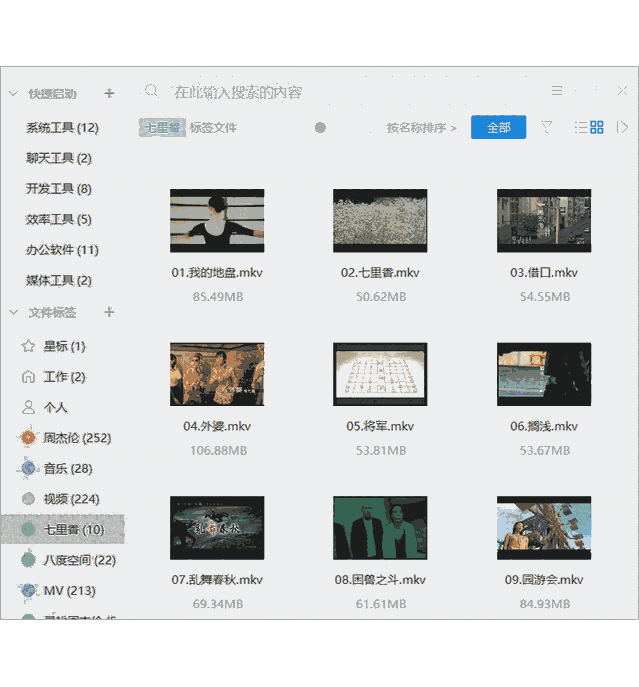Select 01.我的地盘.mkv thumbnail
Viewport: 639px width, 687px height.
[x=217, y=220]
